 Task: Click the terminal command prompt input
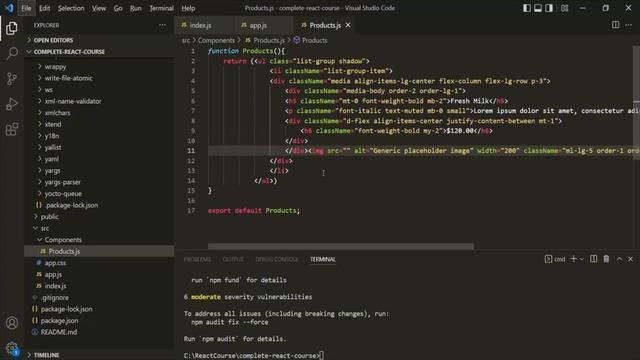(x=322, y=356)
